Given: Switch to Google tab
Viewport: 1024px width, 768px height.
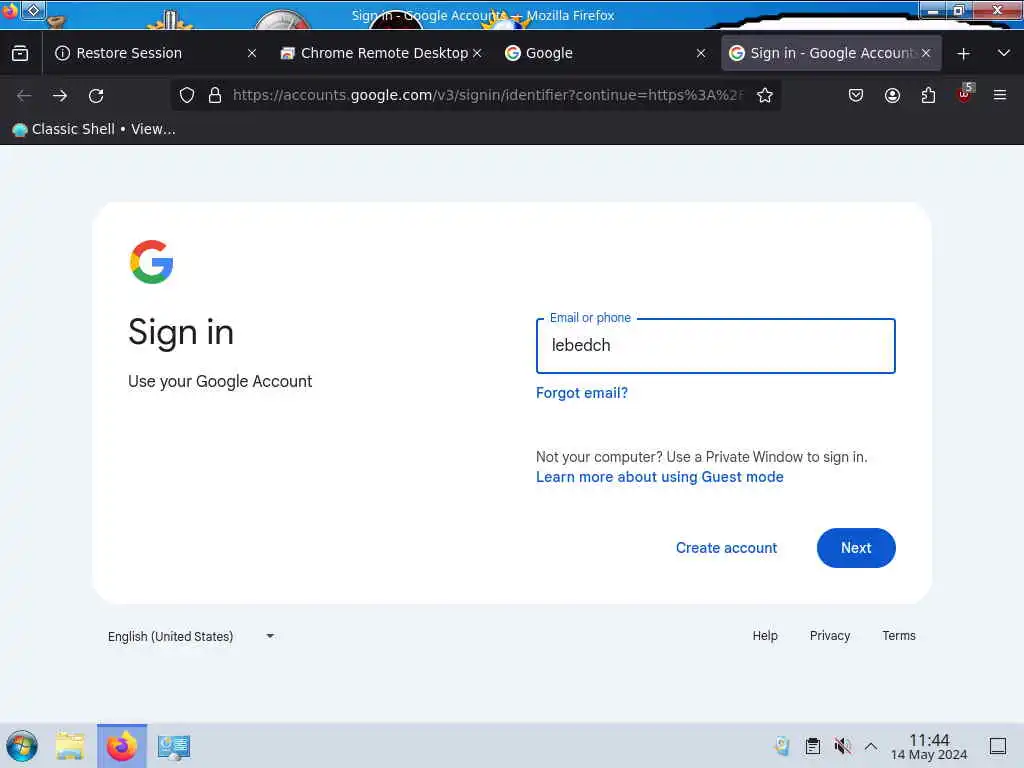Looking at the screenshot, I should 603,54.
